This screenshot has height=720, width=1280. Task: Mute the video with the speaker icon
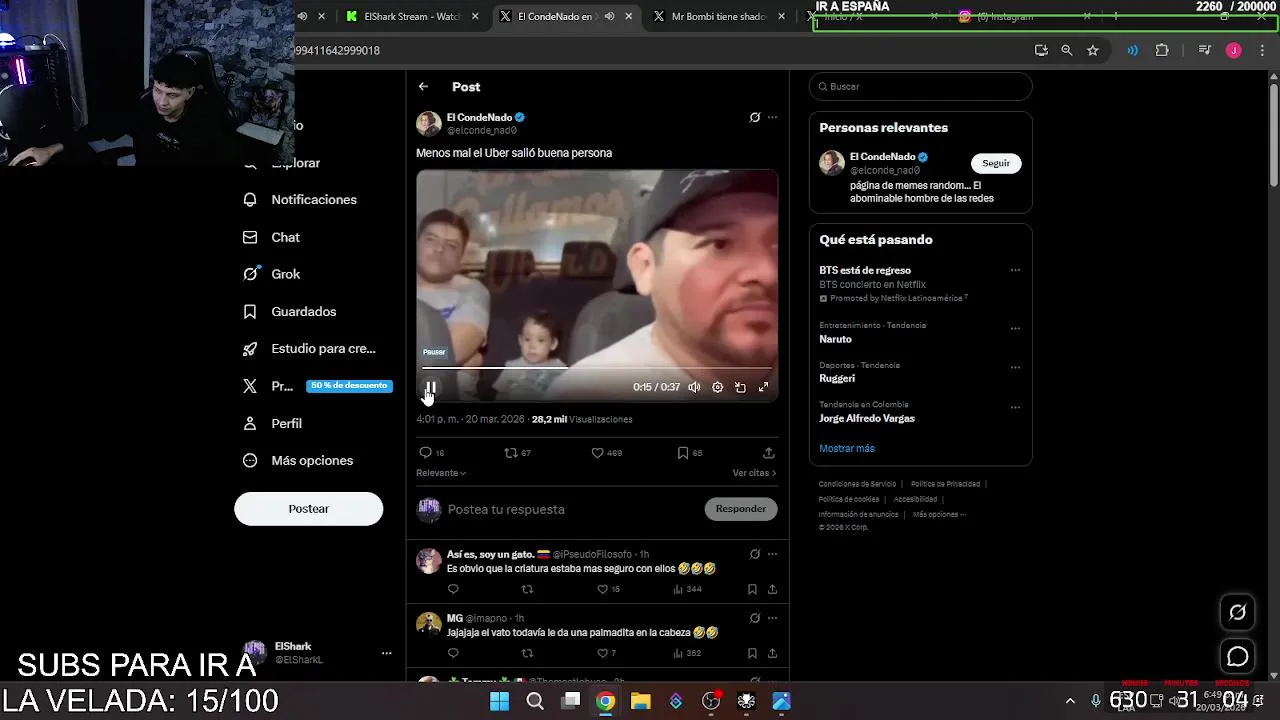pyautogui.click(x=694, y=387)
